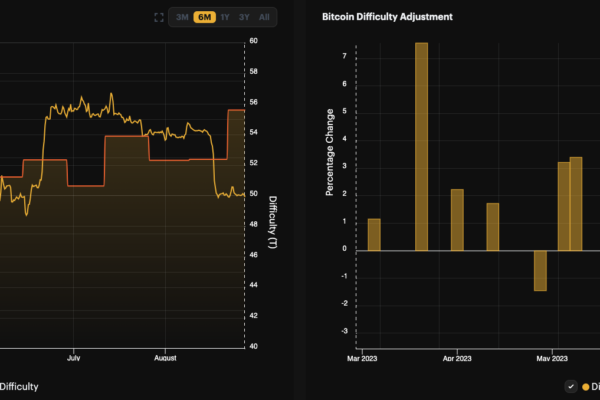
Task: Switch to the 3M time range
Action: pyautogui.click(x=182, y=17)
